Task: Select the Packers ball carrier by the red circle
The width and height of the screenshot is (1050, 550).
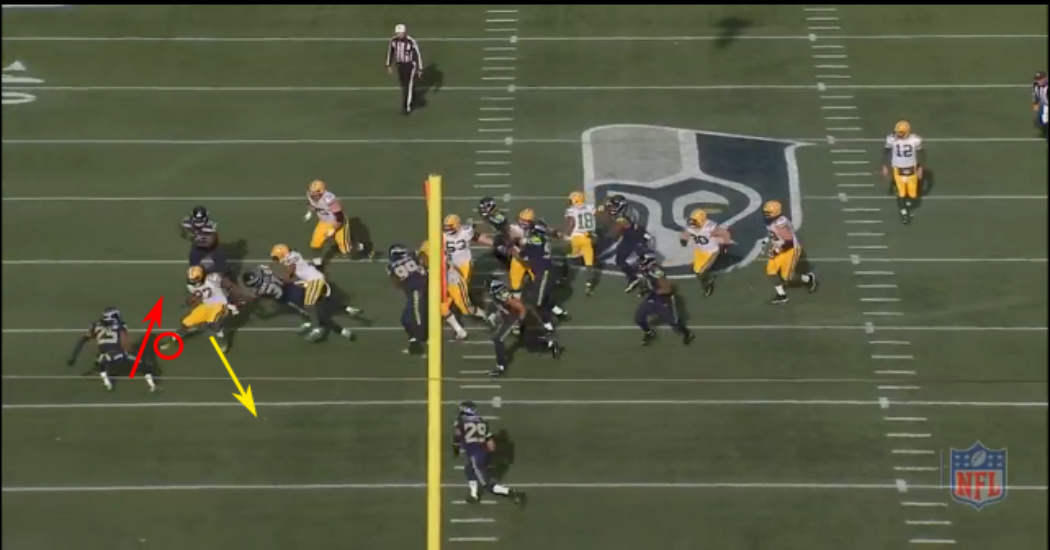Action: coord(207,300)
